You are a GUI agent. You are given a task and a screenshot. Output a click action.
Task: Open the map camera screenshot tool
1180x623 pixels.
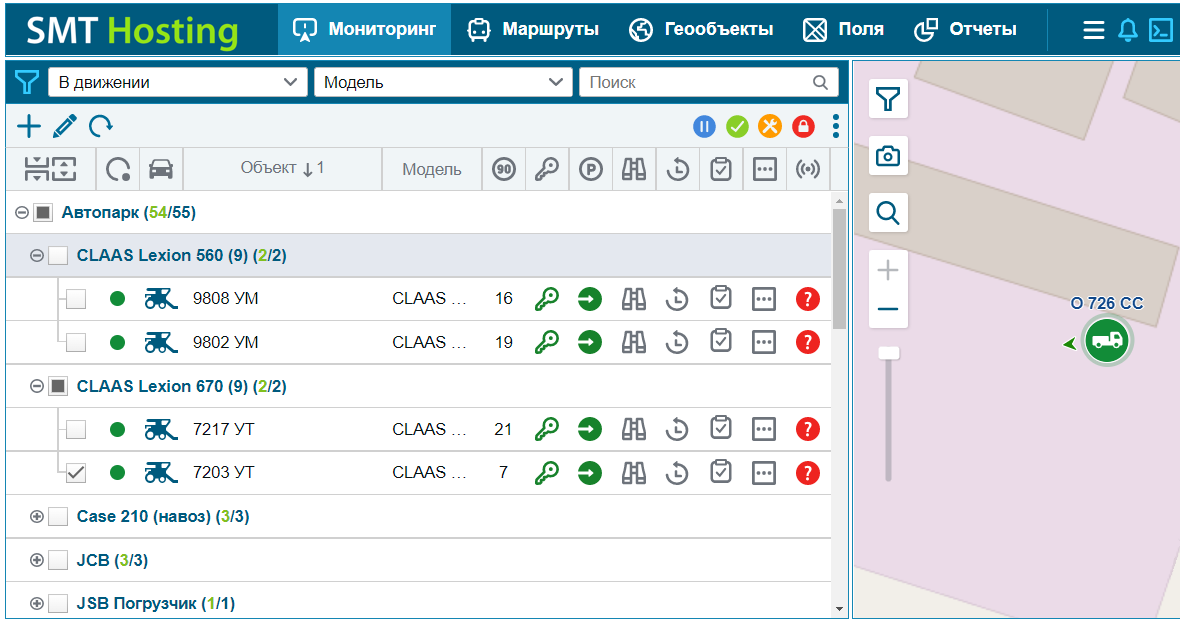coord(888,156)
